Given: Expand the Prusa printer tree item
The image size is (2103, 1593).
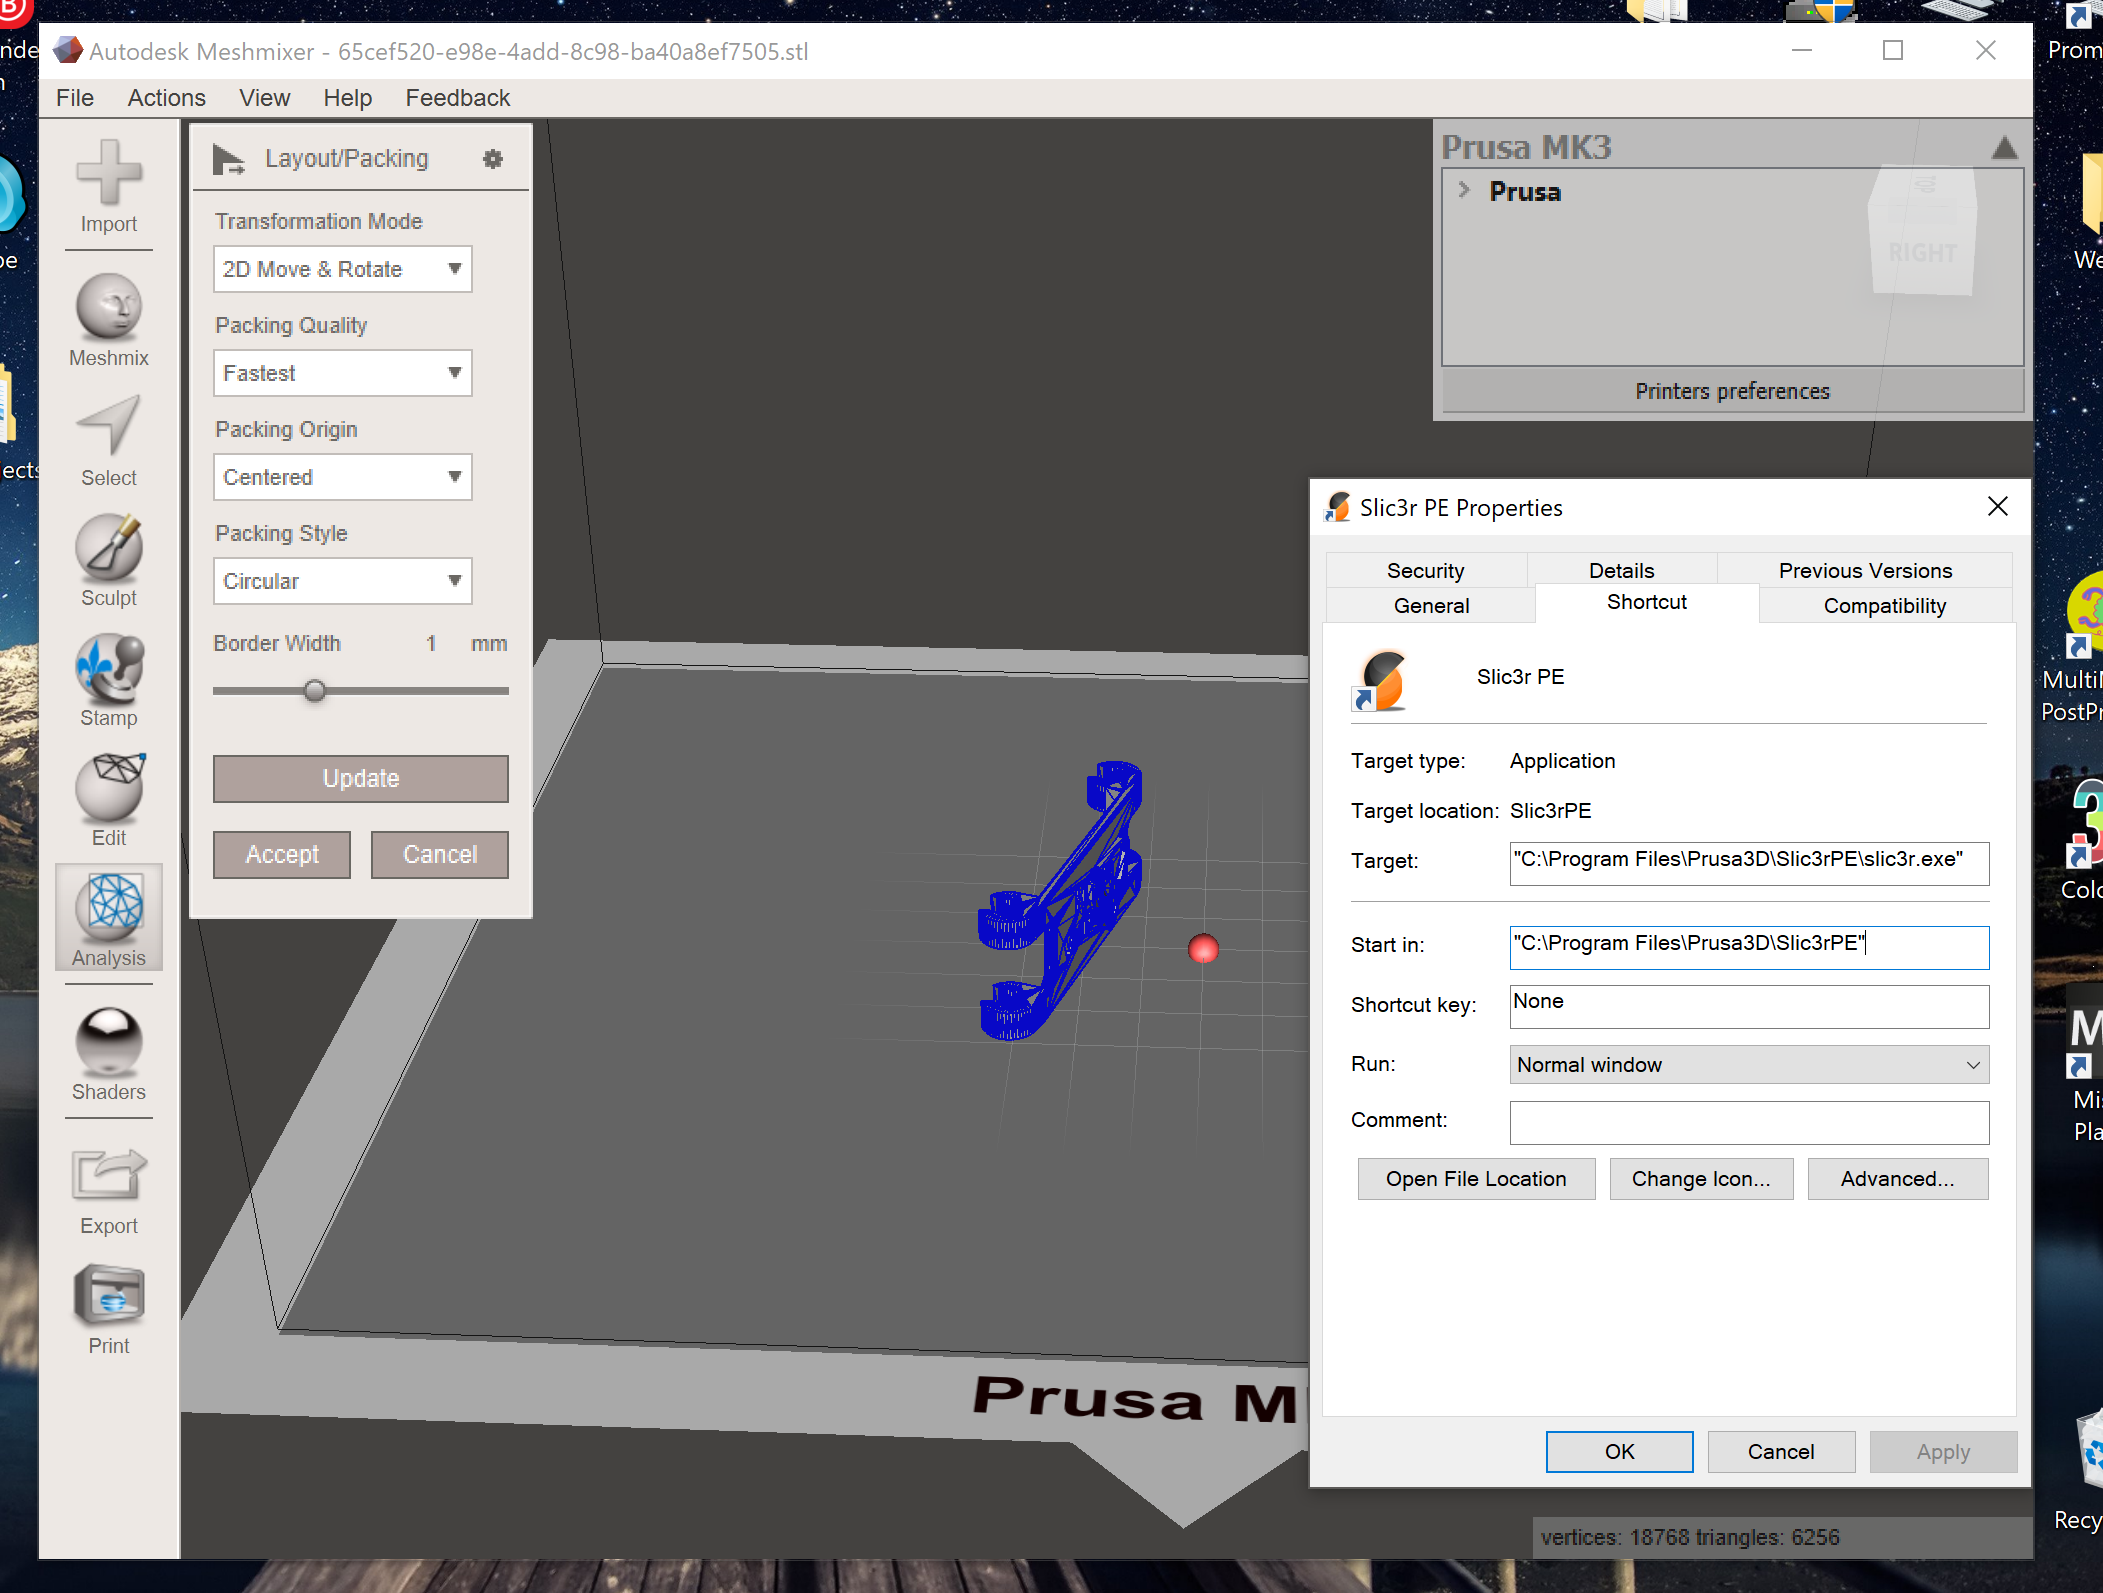Looking at the screenshot, I should pos(1465,191).
